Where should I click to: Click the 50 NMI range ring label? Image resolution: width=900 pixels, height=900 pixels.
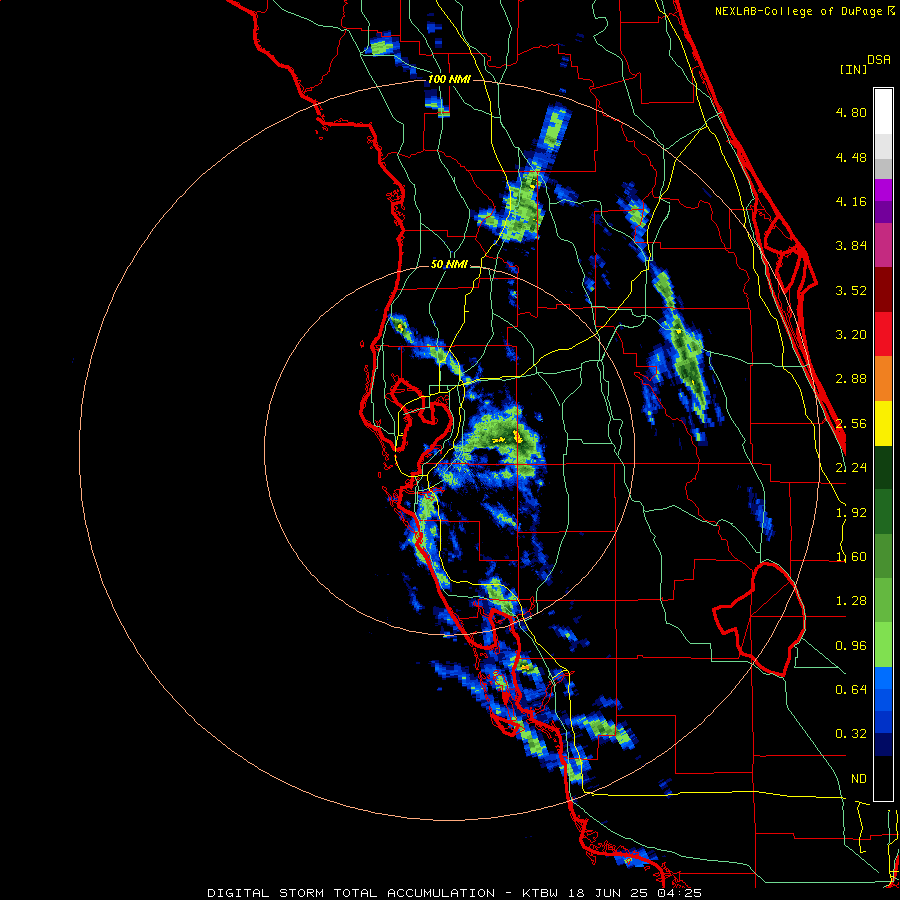pos(449,265)
